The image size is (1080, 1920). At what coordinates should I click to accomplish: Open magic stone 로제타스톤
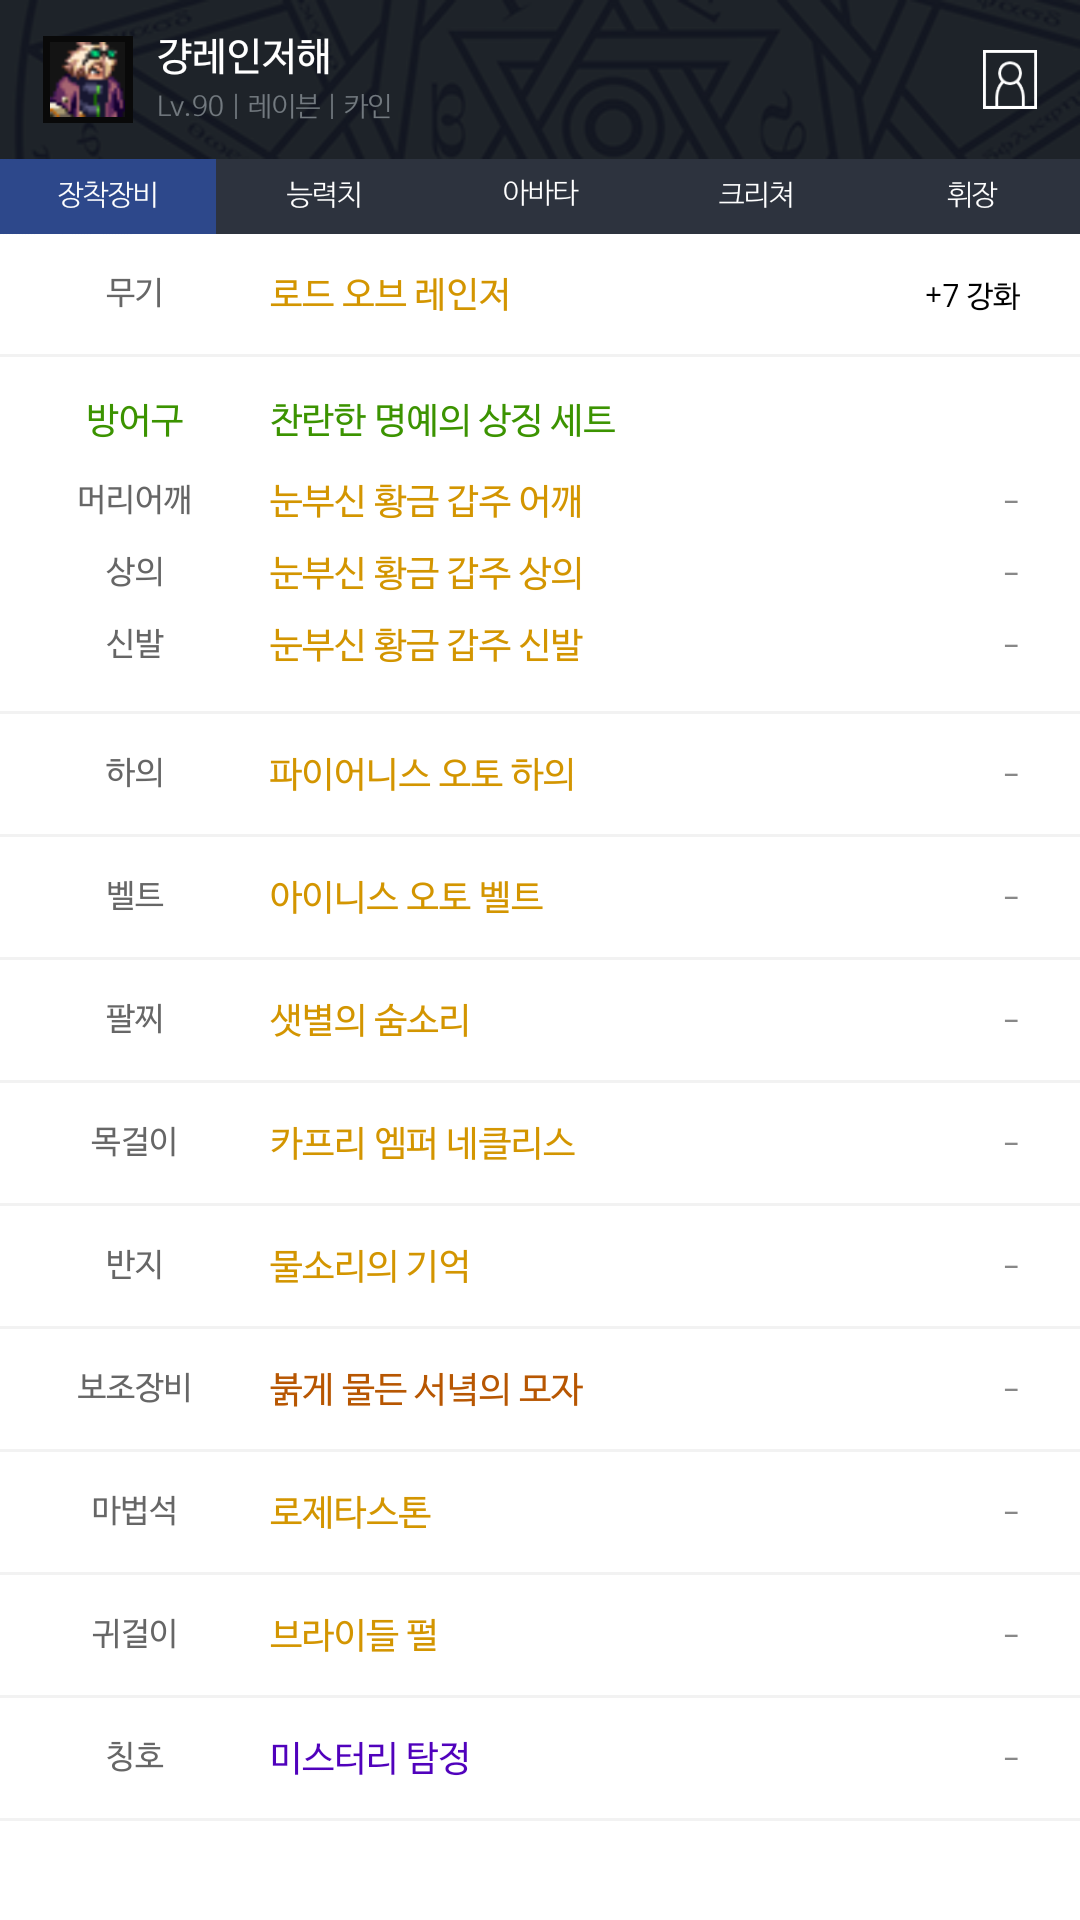click(350, 1512)
